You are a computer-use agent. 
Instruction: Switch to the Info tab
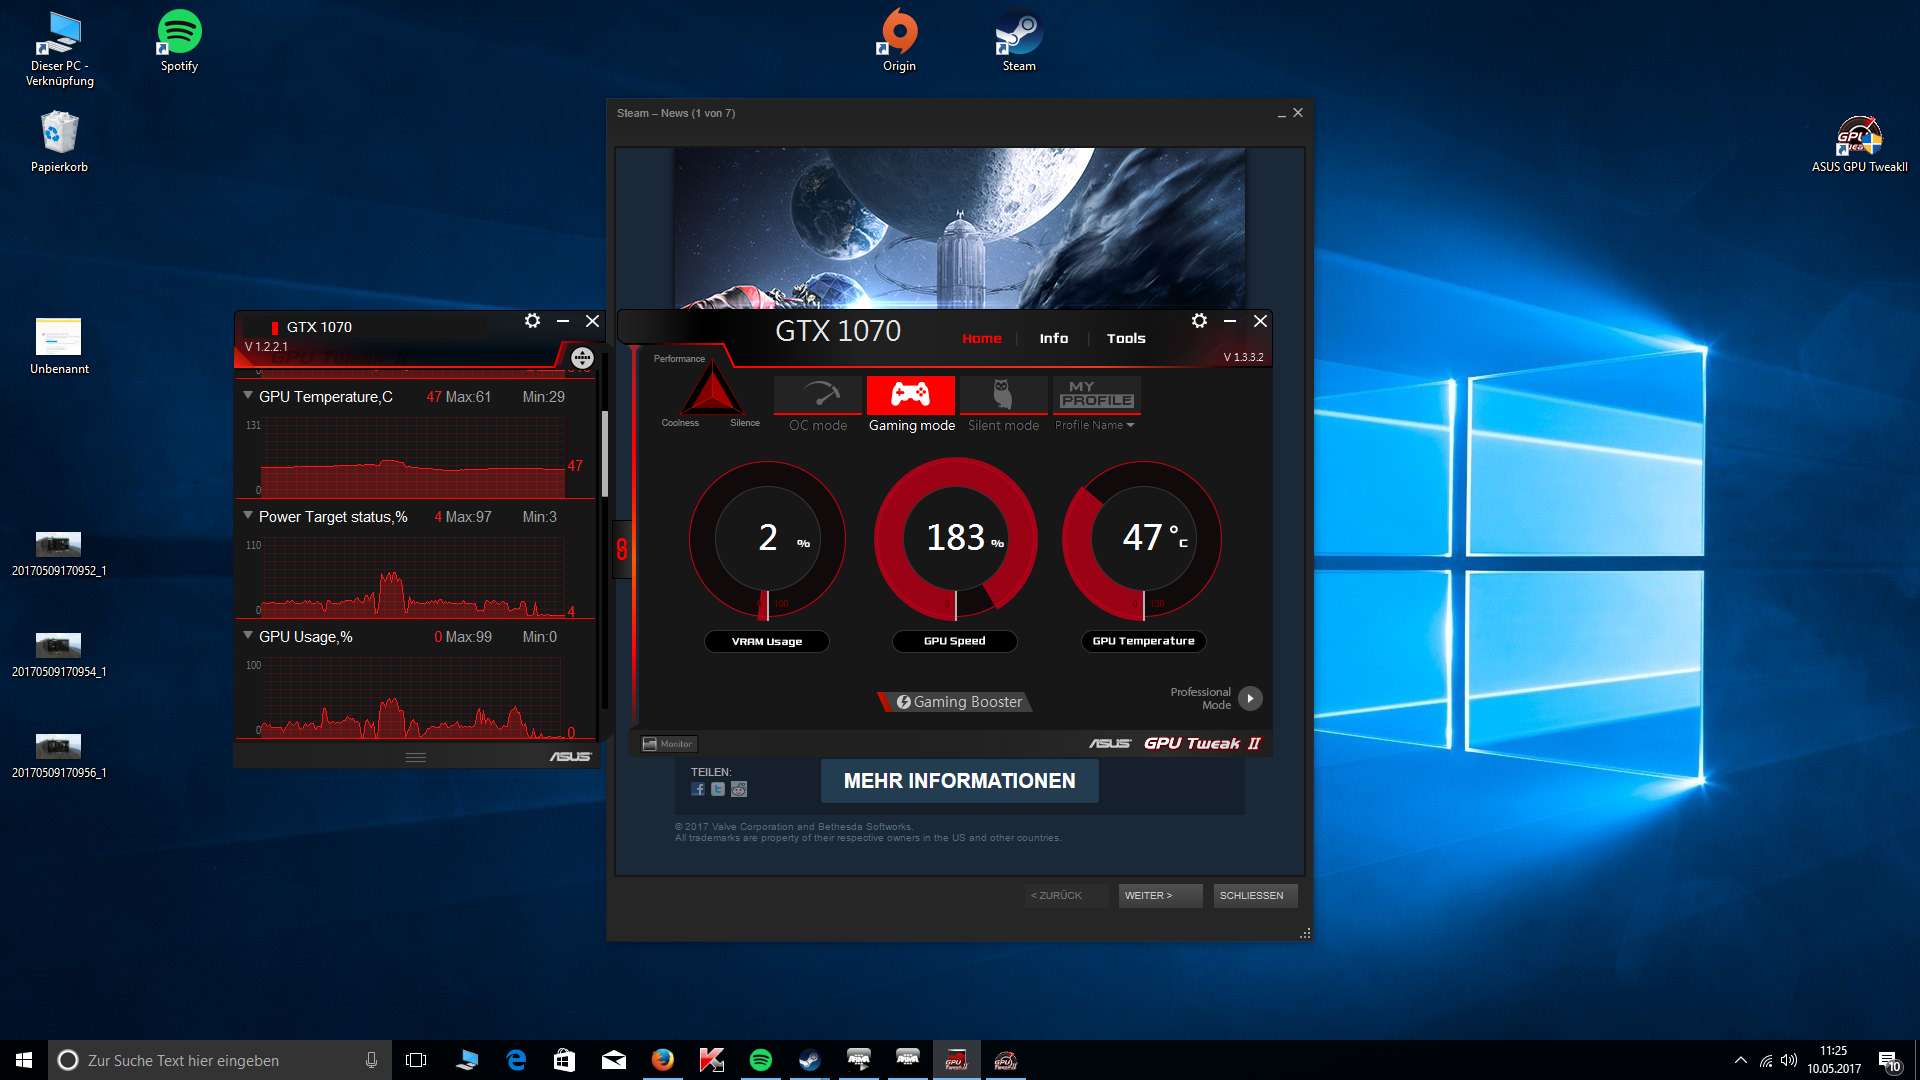coord(1053,339)
